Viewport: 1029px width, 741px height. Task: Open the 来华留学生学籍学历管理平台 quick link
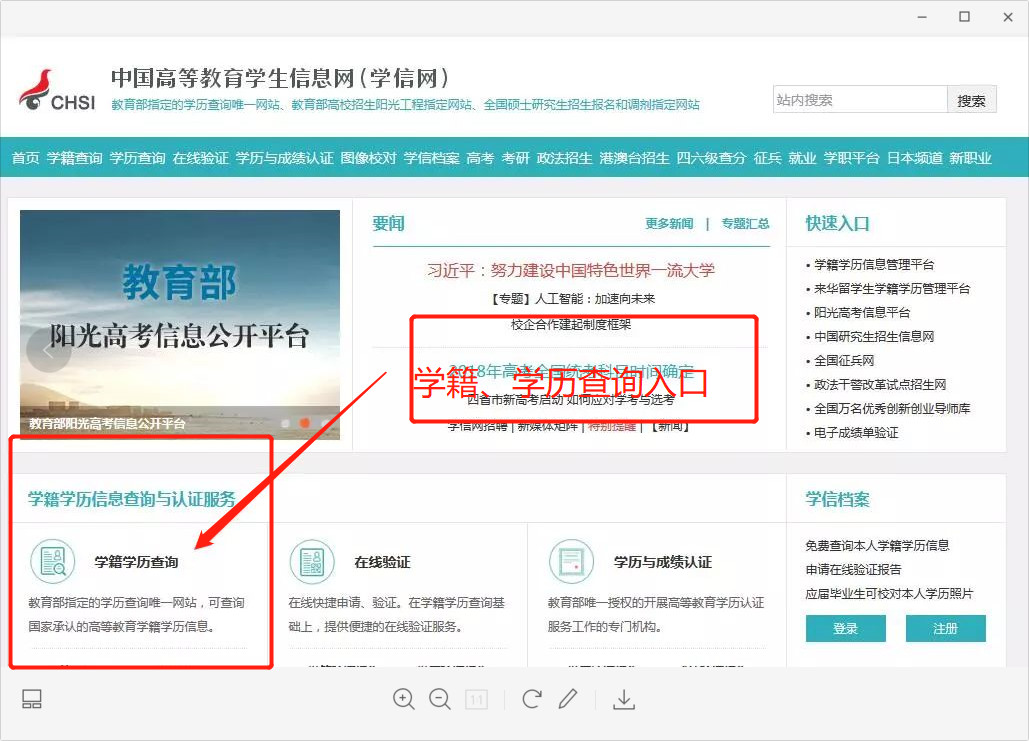[892, 289]
